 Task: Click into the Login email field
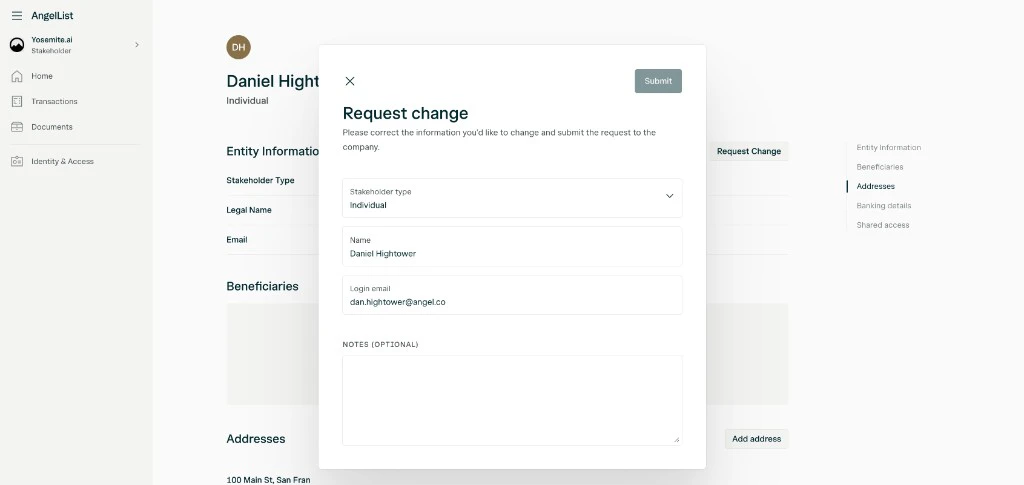[x=512, y=295]
